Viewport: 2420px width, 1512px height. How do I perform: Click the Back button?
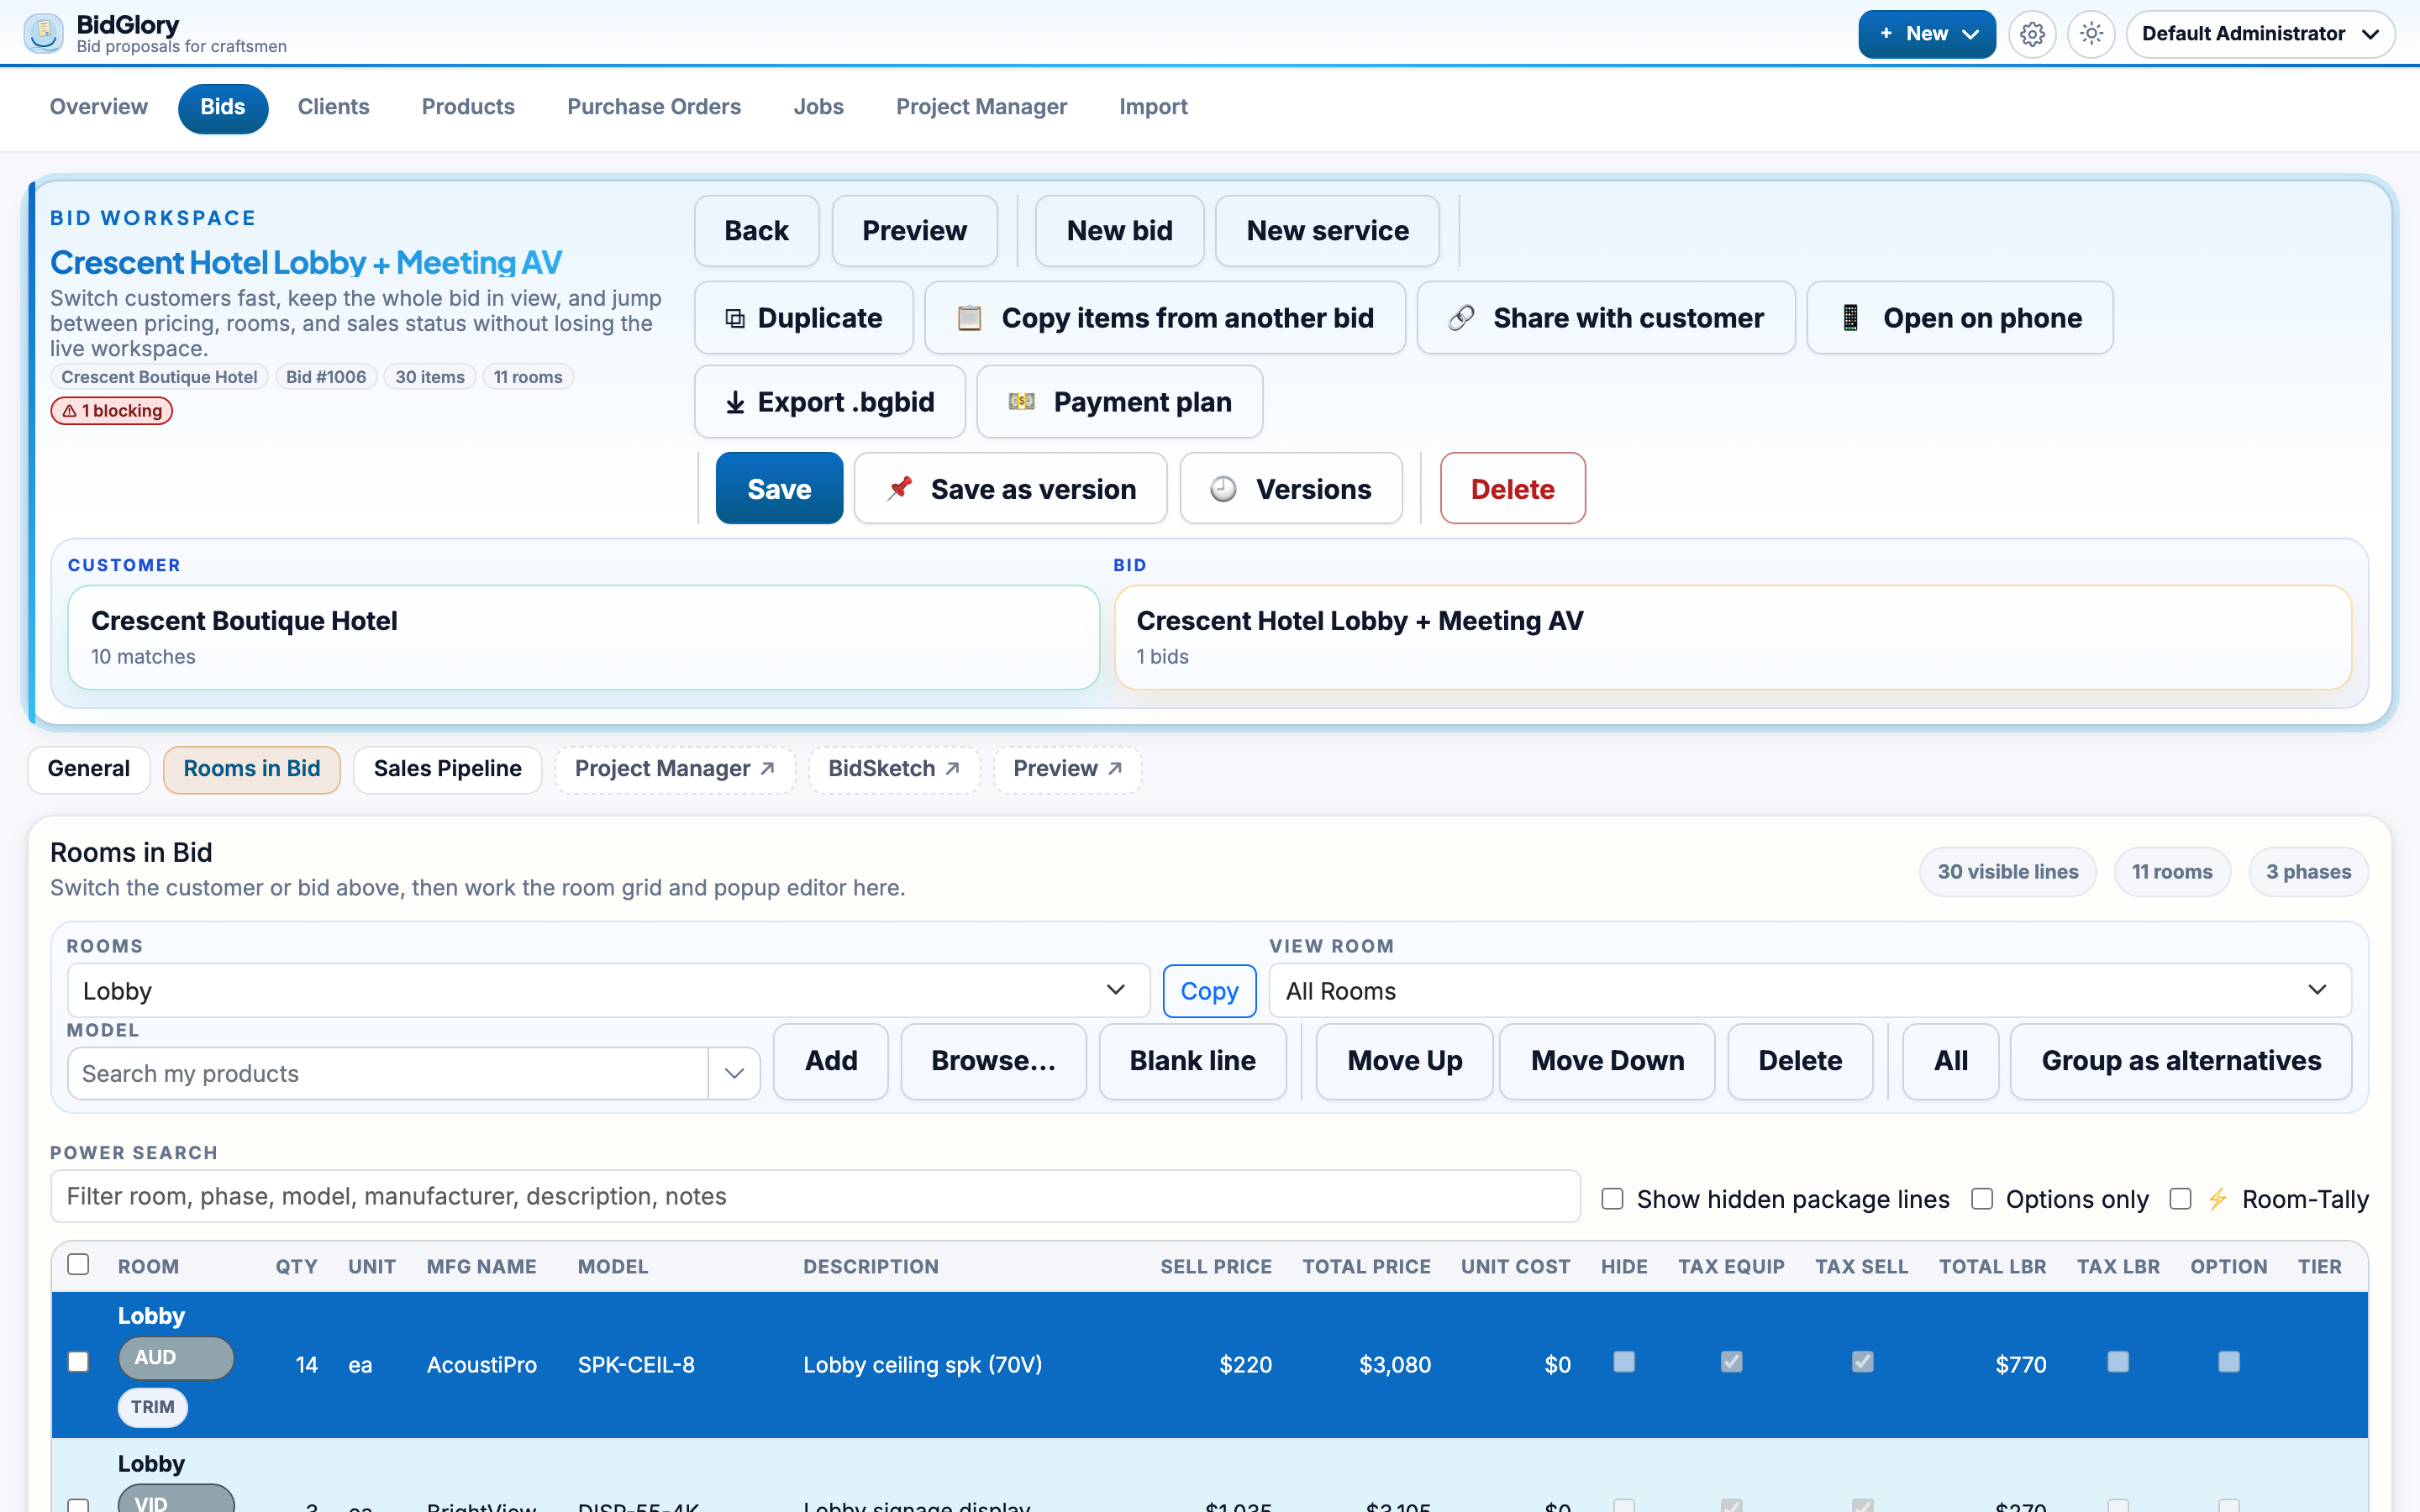(x=757, y=231)
